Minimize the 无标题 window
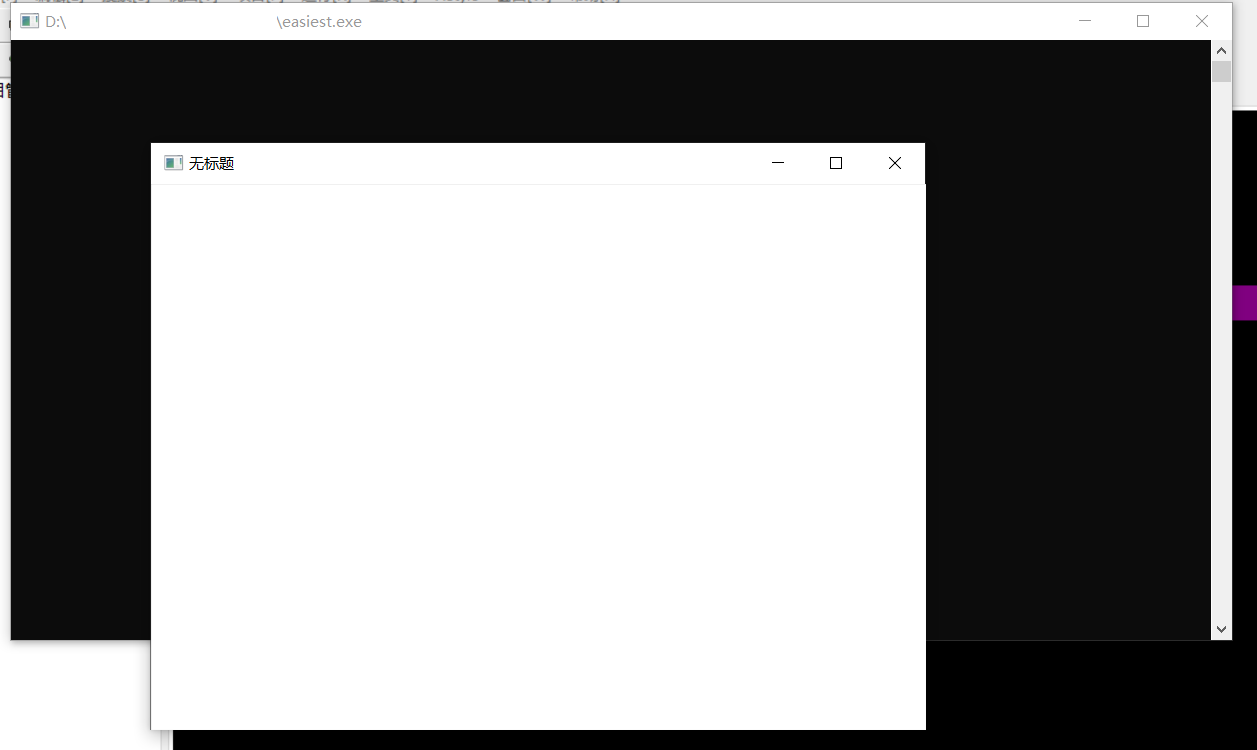 click(x=778, y=163)
